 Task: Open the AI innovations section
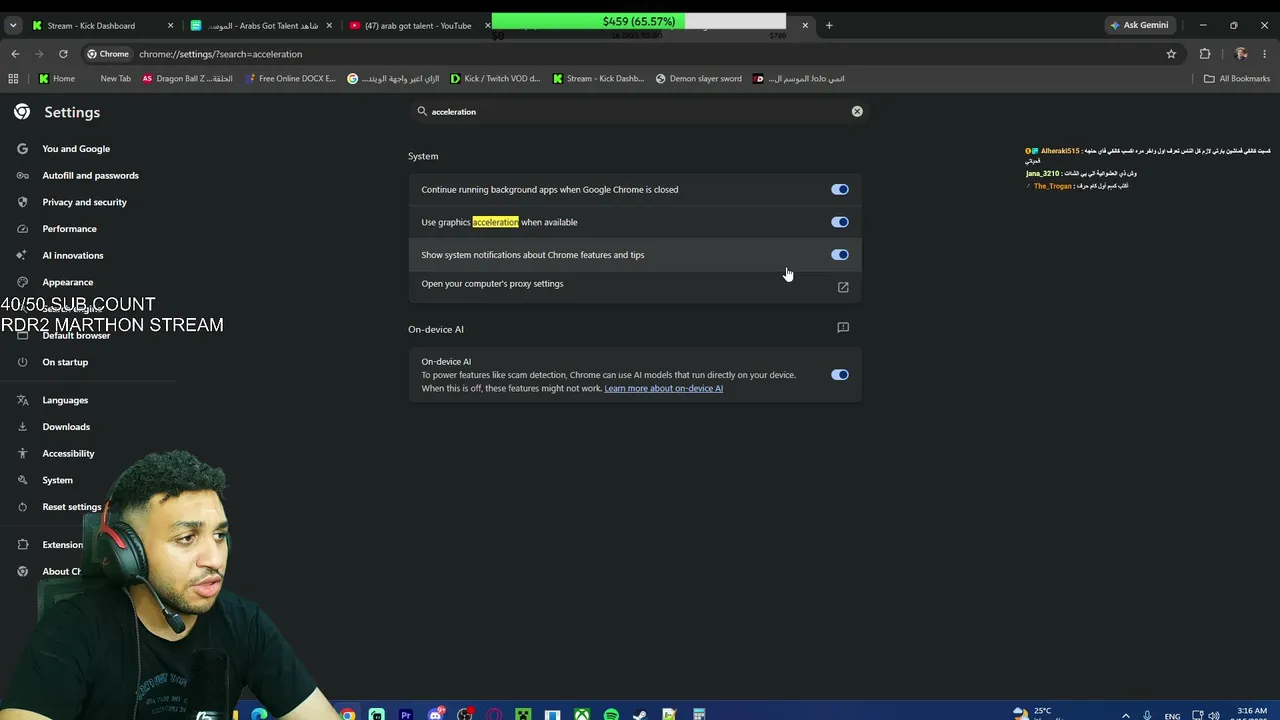[x=72, y=255]
